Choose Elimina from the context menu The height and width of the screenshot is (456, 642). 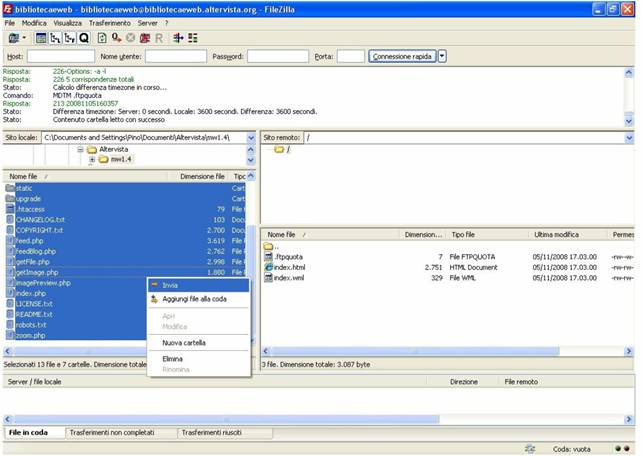coord(199,359)
